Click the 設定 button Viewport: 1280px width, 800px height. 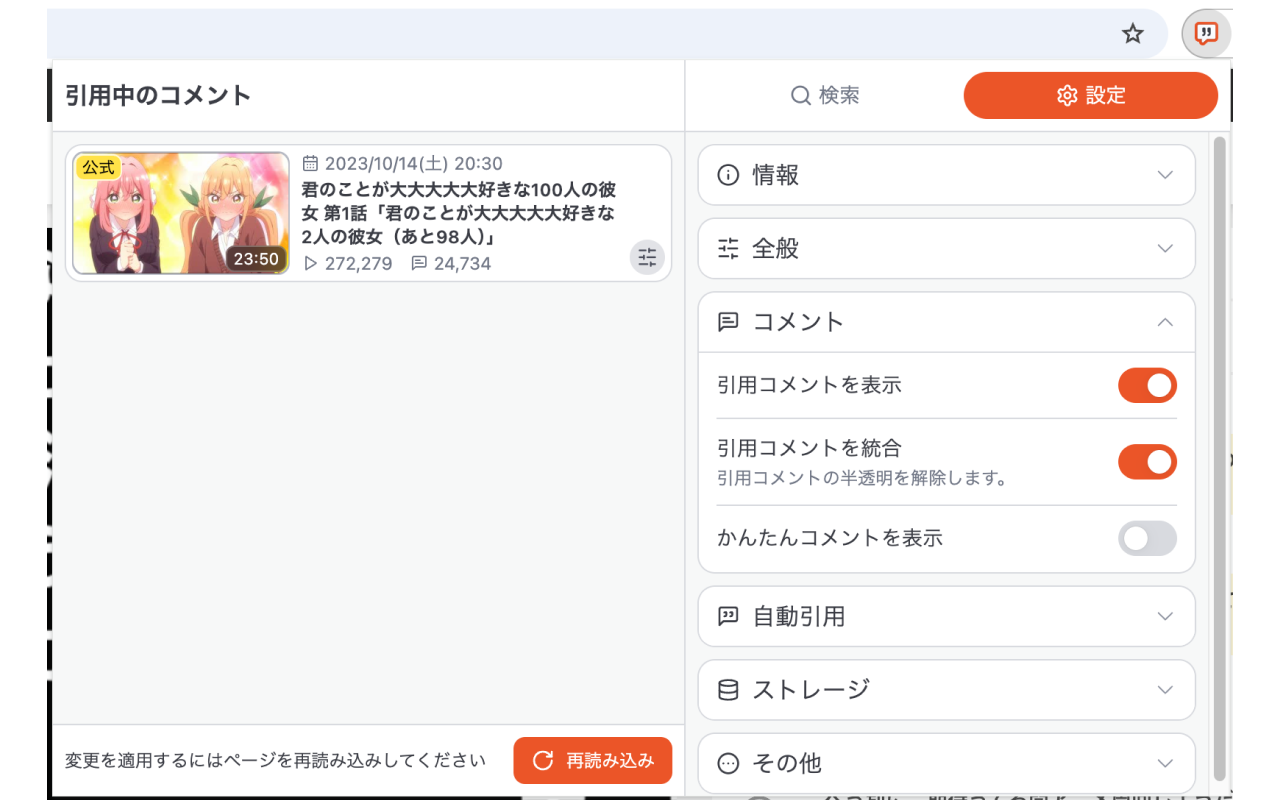(1090, 95)
